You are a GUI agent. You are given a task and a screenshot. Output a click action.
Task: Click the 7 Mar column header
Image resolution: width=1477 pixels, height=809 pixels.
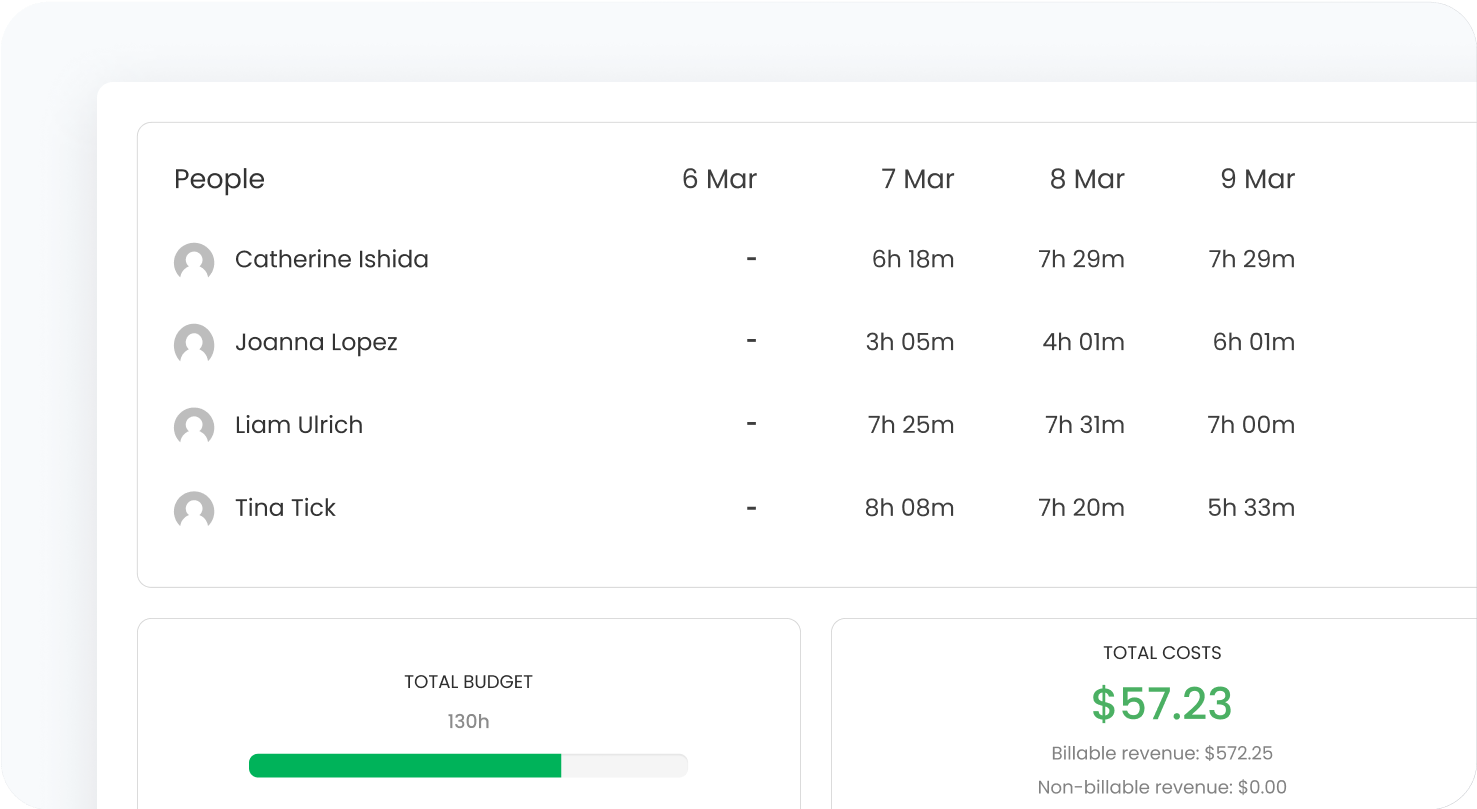click(x=917, y=179)
